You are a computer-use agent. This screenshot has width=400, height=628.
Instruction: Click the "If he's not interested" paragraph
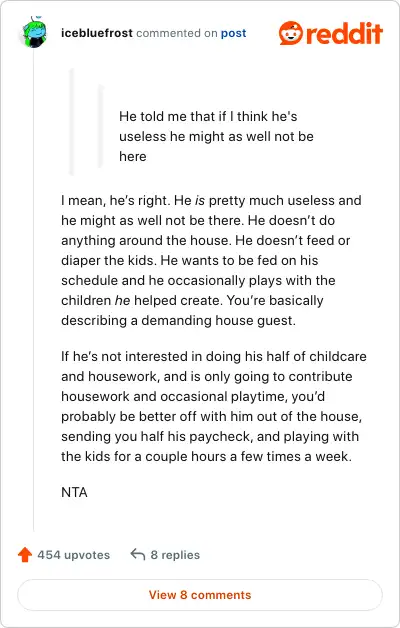214,406
